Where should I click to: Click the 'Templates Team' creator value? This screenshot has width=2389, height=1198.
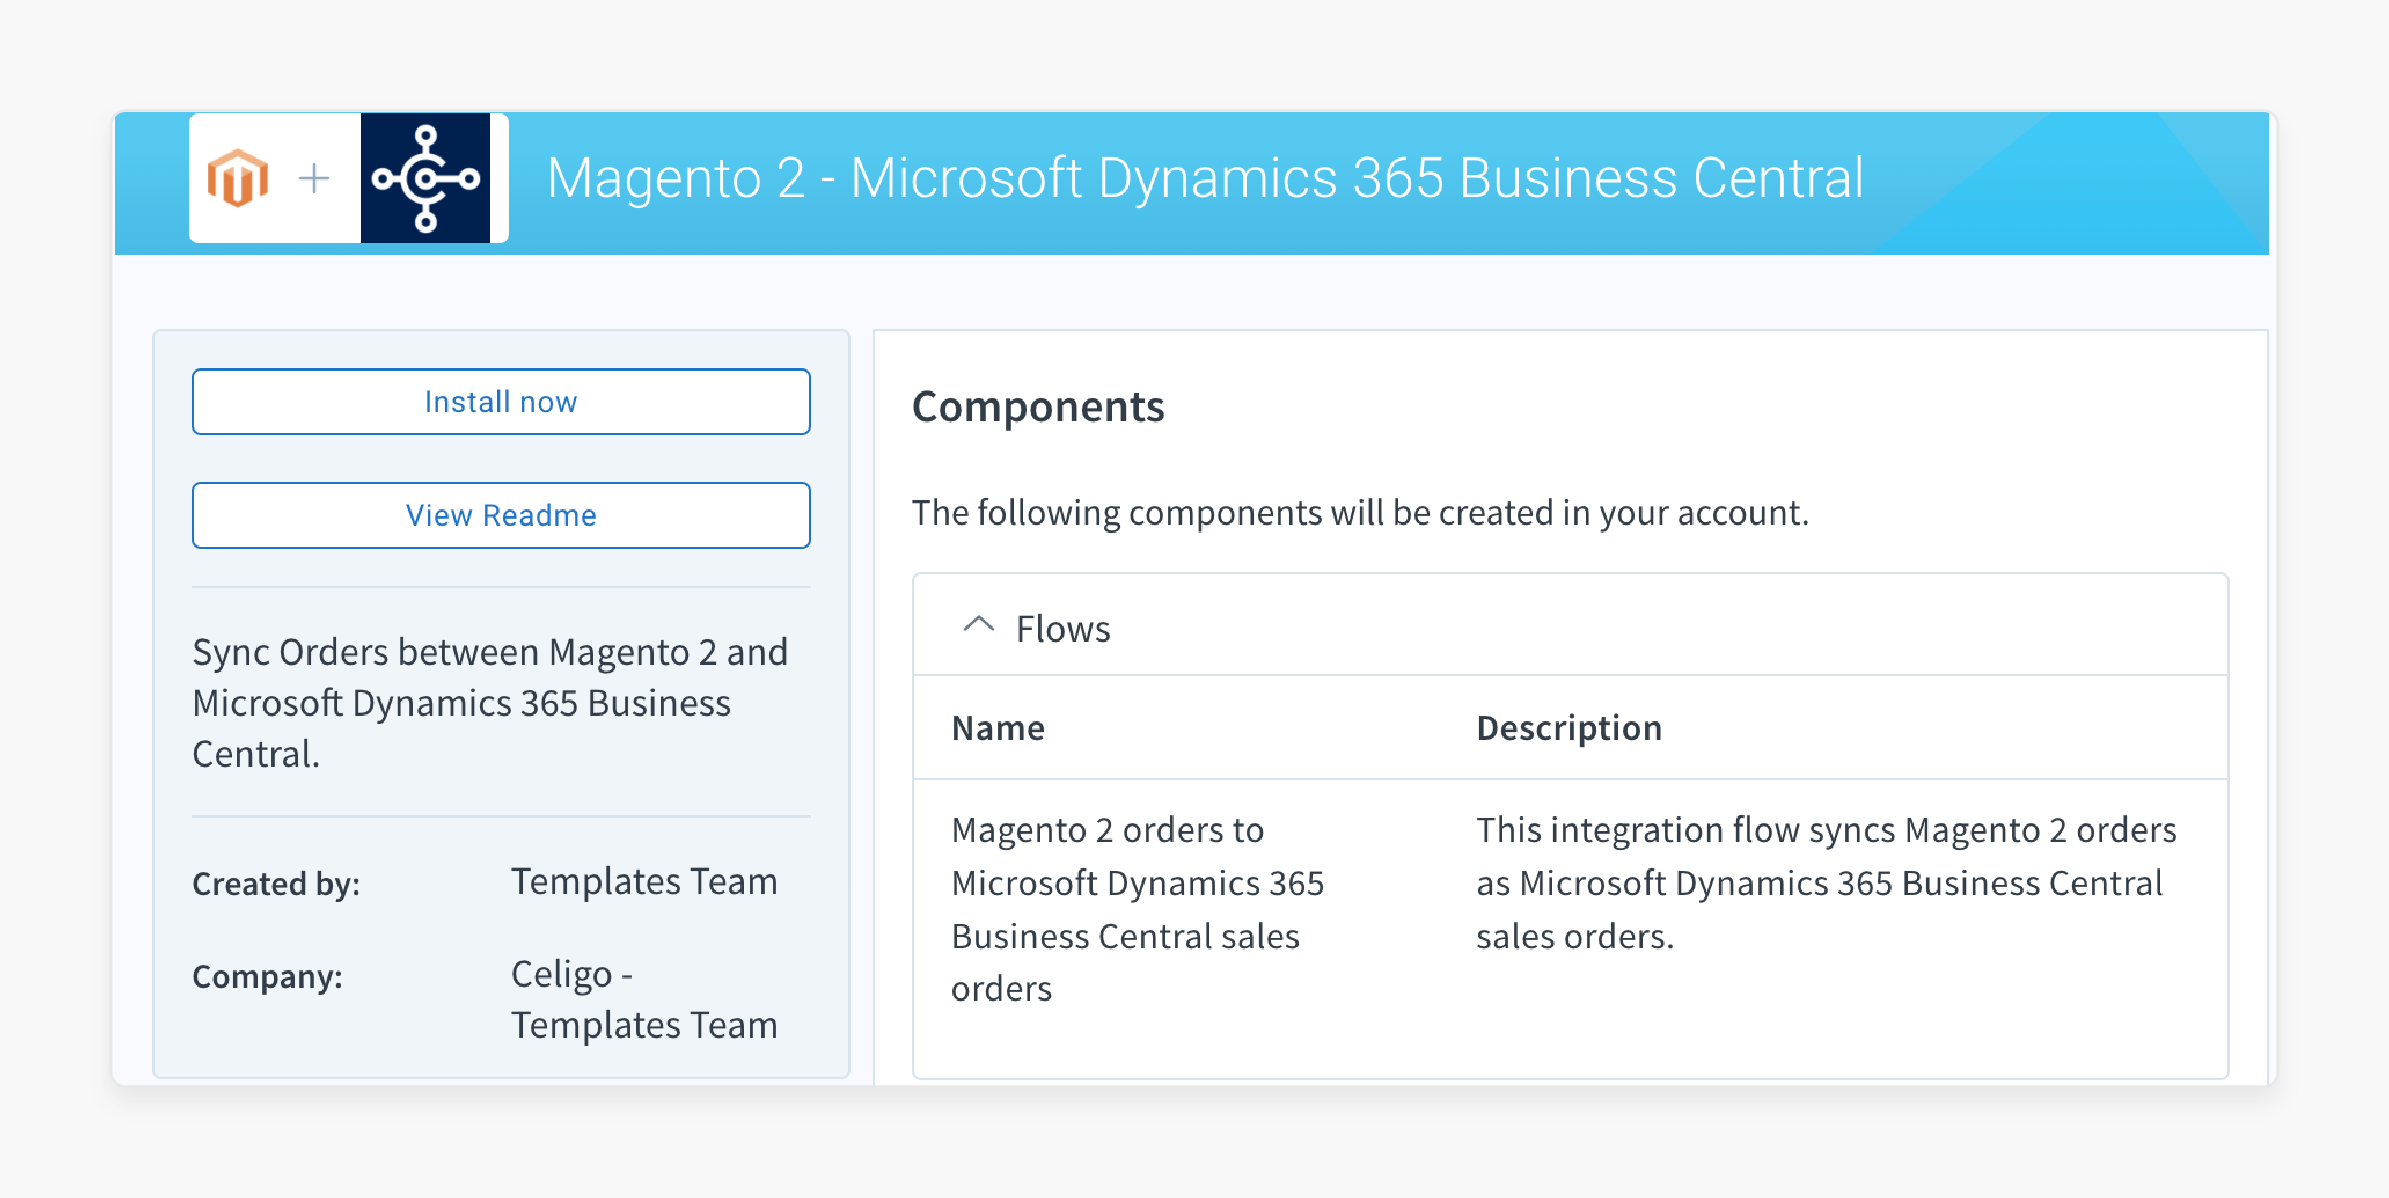point(644,881)
